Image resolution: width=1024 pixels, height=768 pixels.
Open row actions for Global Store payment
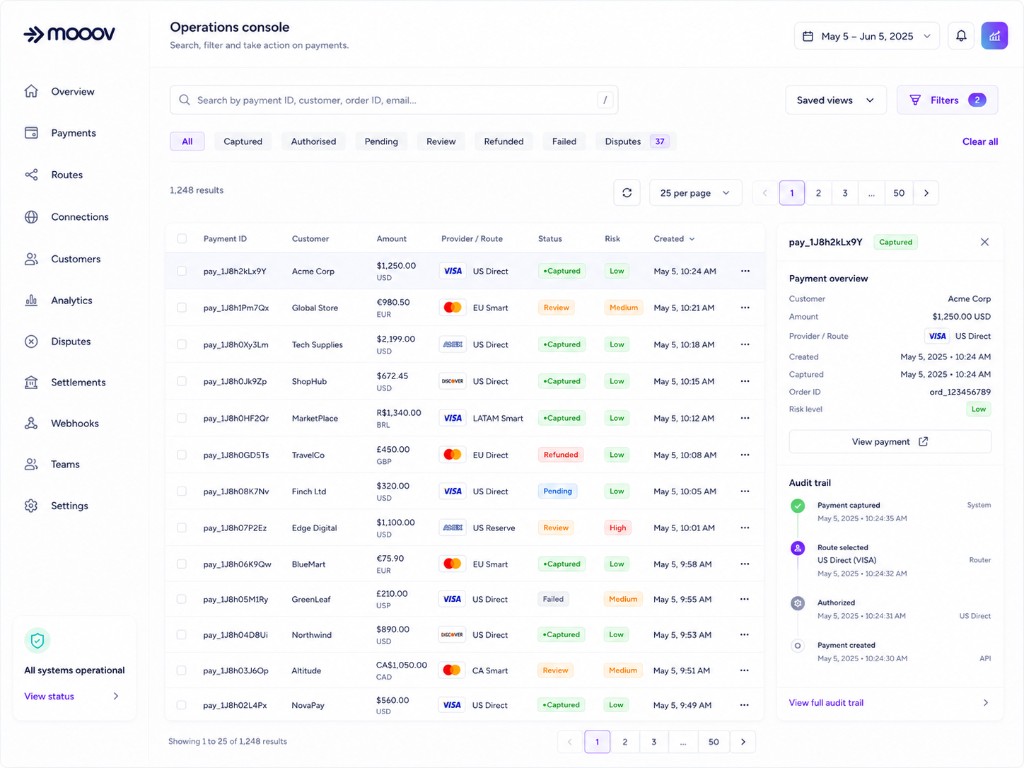point(745,308)
